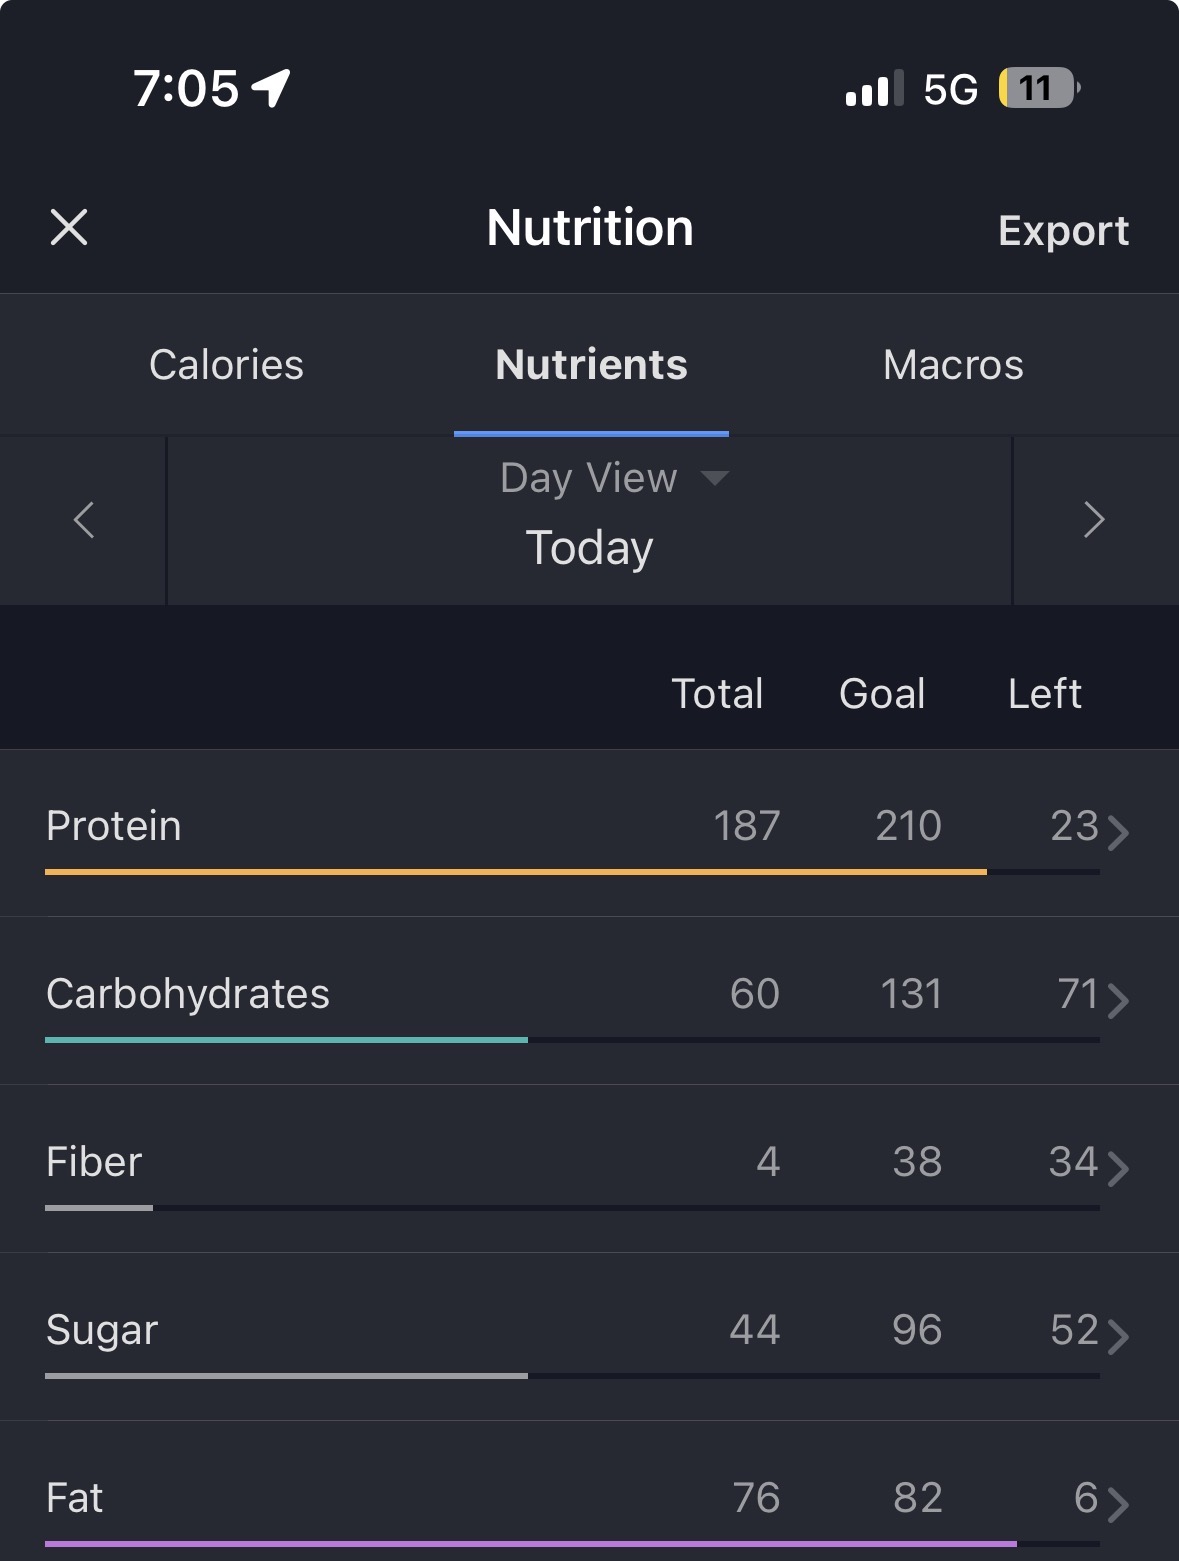Open Fat details chevron
The height and width of the screenshot is (1561, 1179).
click(1119, 1503)
